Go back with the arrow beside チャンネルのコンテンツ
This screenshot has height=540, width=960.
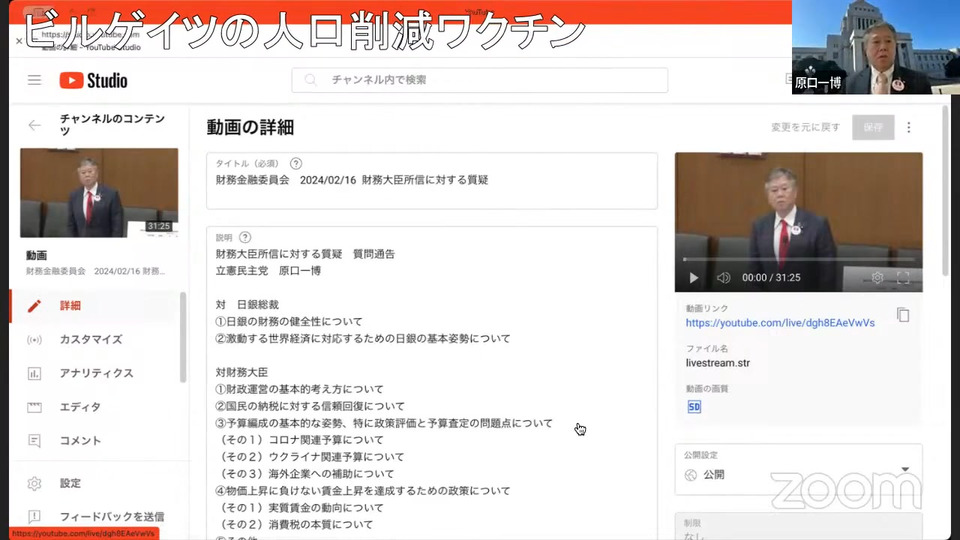(34, 126)
